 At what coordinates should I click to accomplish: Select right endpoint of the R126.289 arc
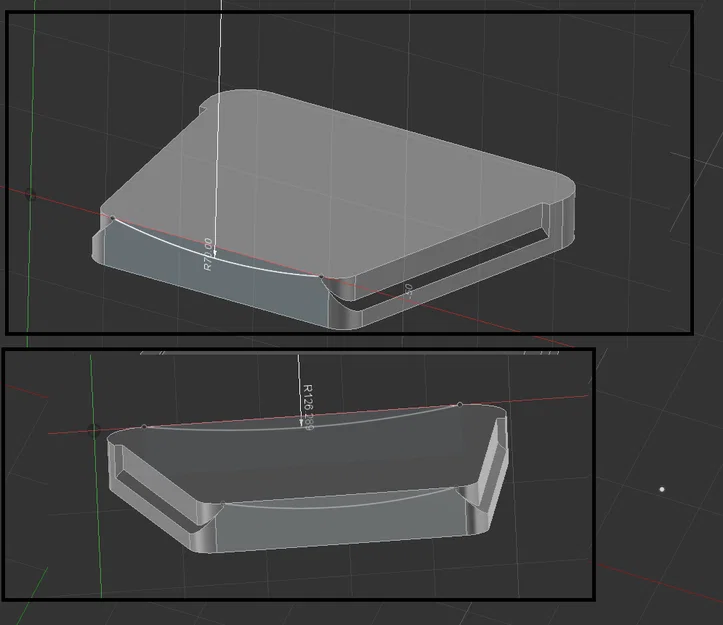click(460, 405)
